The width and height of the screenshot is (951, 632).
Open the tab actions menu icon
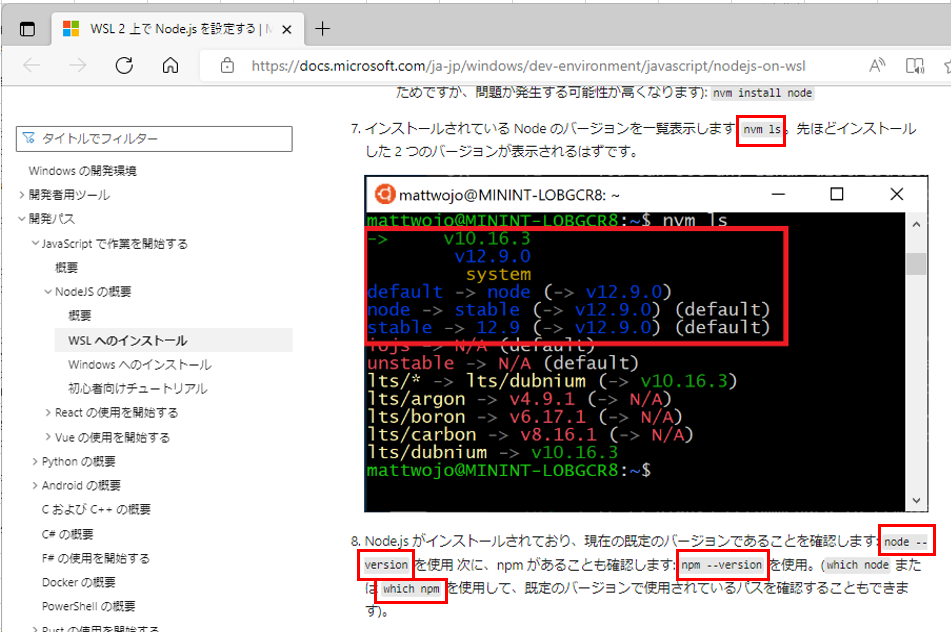[27, 29]
